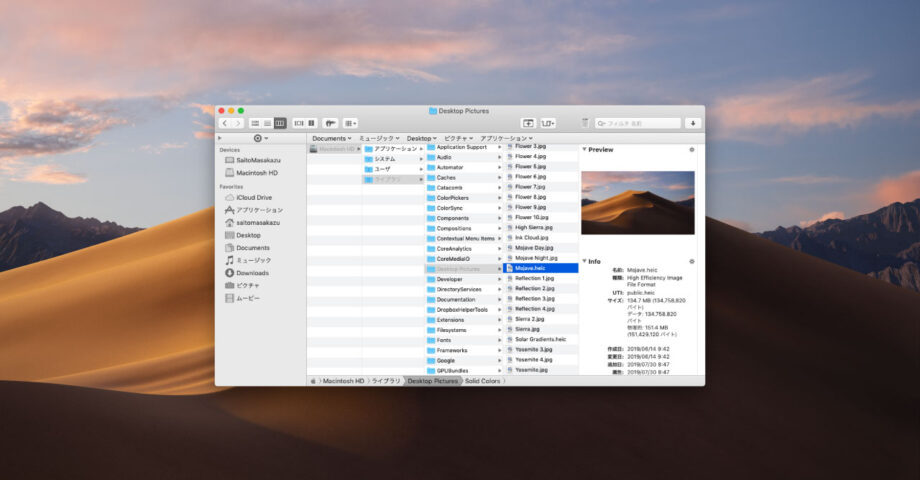Switch to icon list view mode
Image resolution: width=920 pixels, height=480 pixels.
tap(255, 123)
